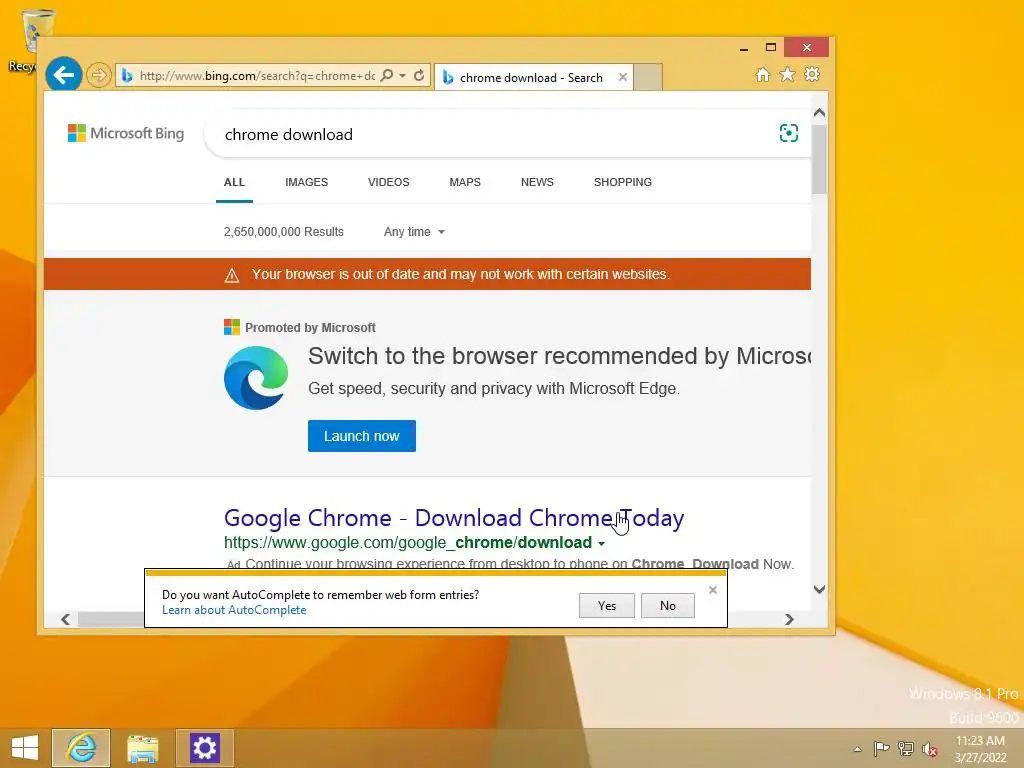Open the PC settings gear on the taskbar
Screen dimensions: 1024x768
[204, 748]
